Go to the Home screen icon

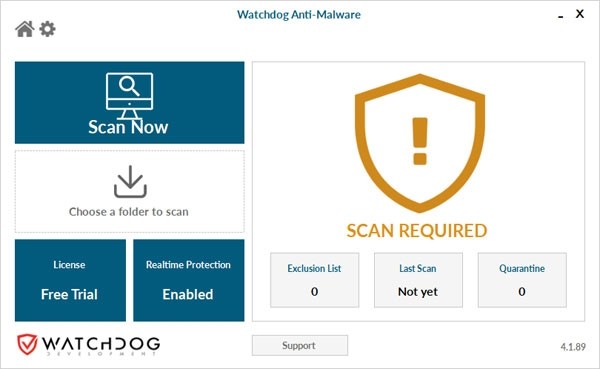[25, 29]
